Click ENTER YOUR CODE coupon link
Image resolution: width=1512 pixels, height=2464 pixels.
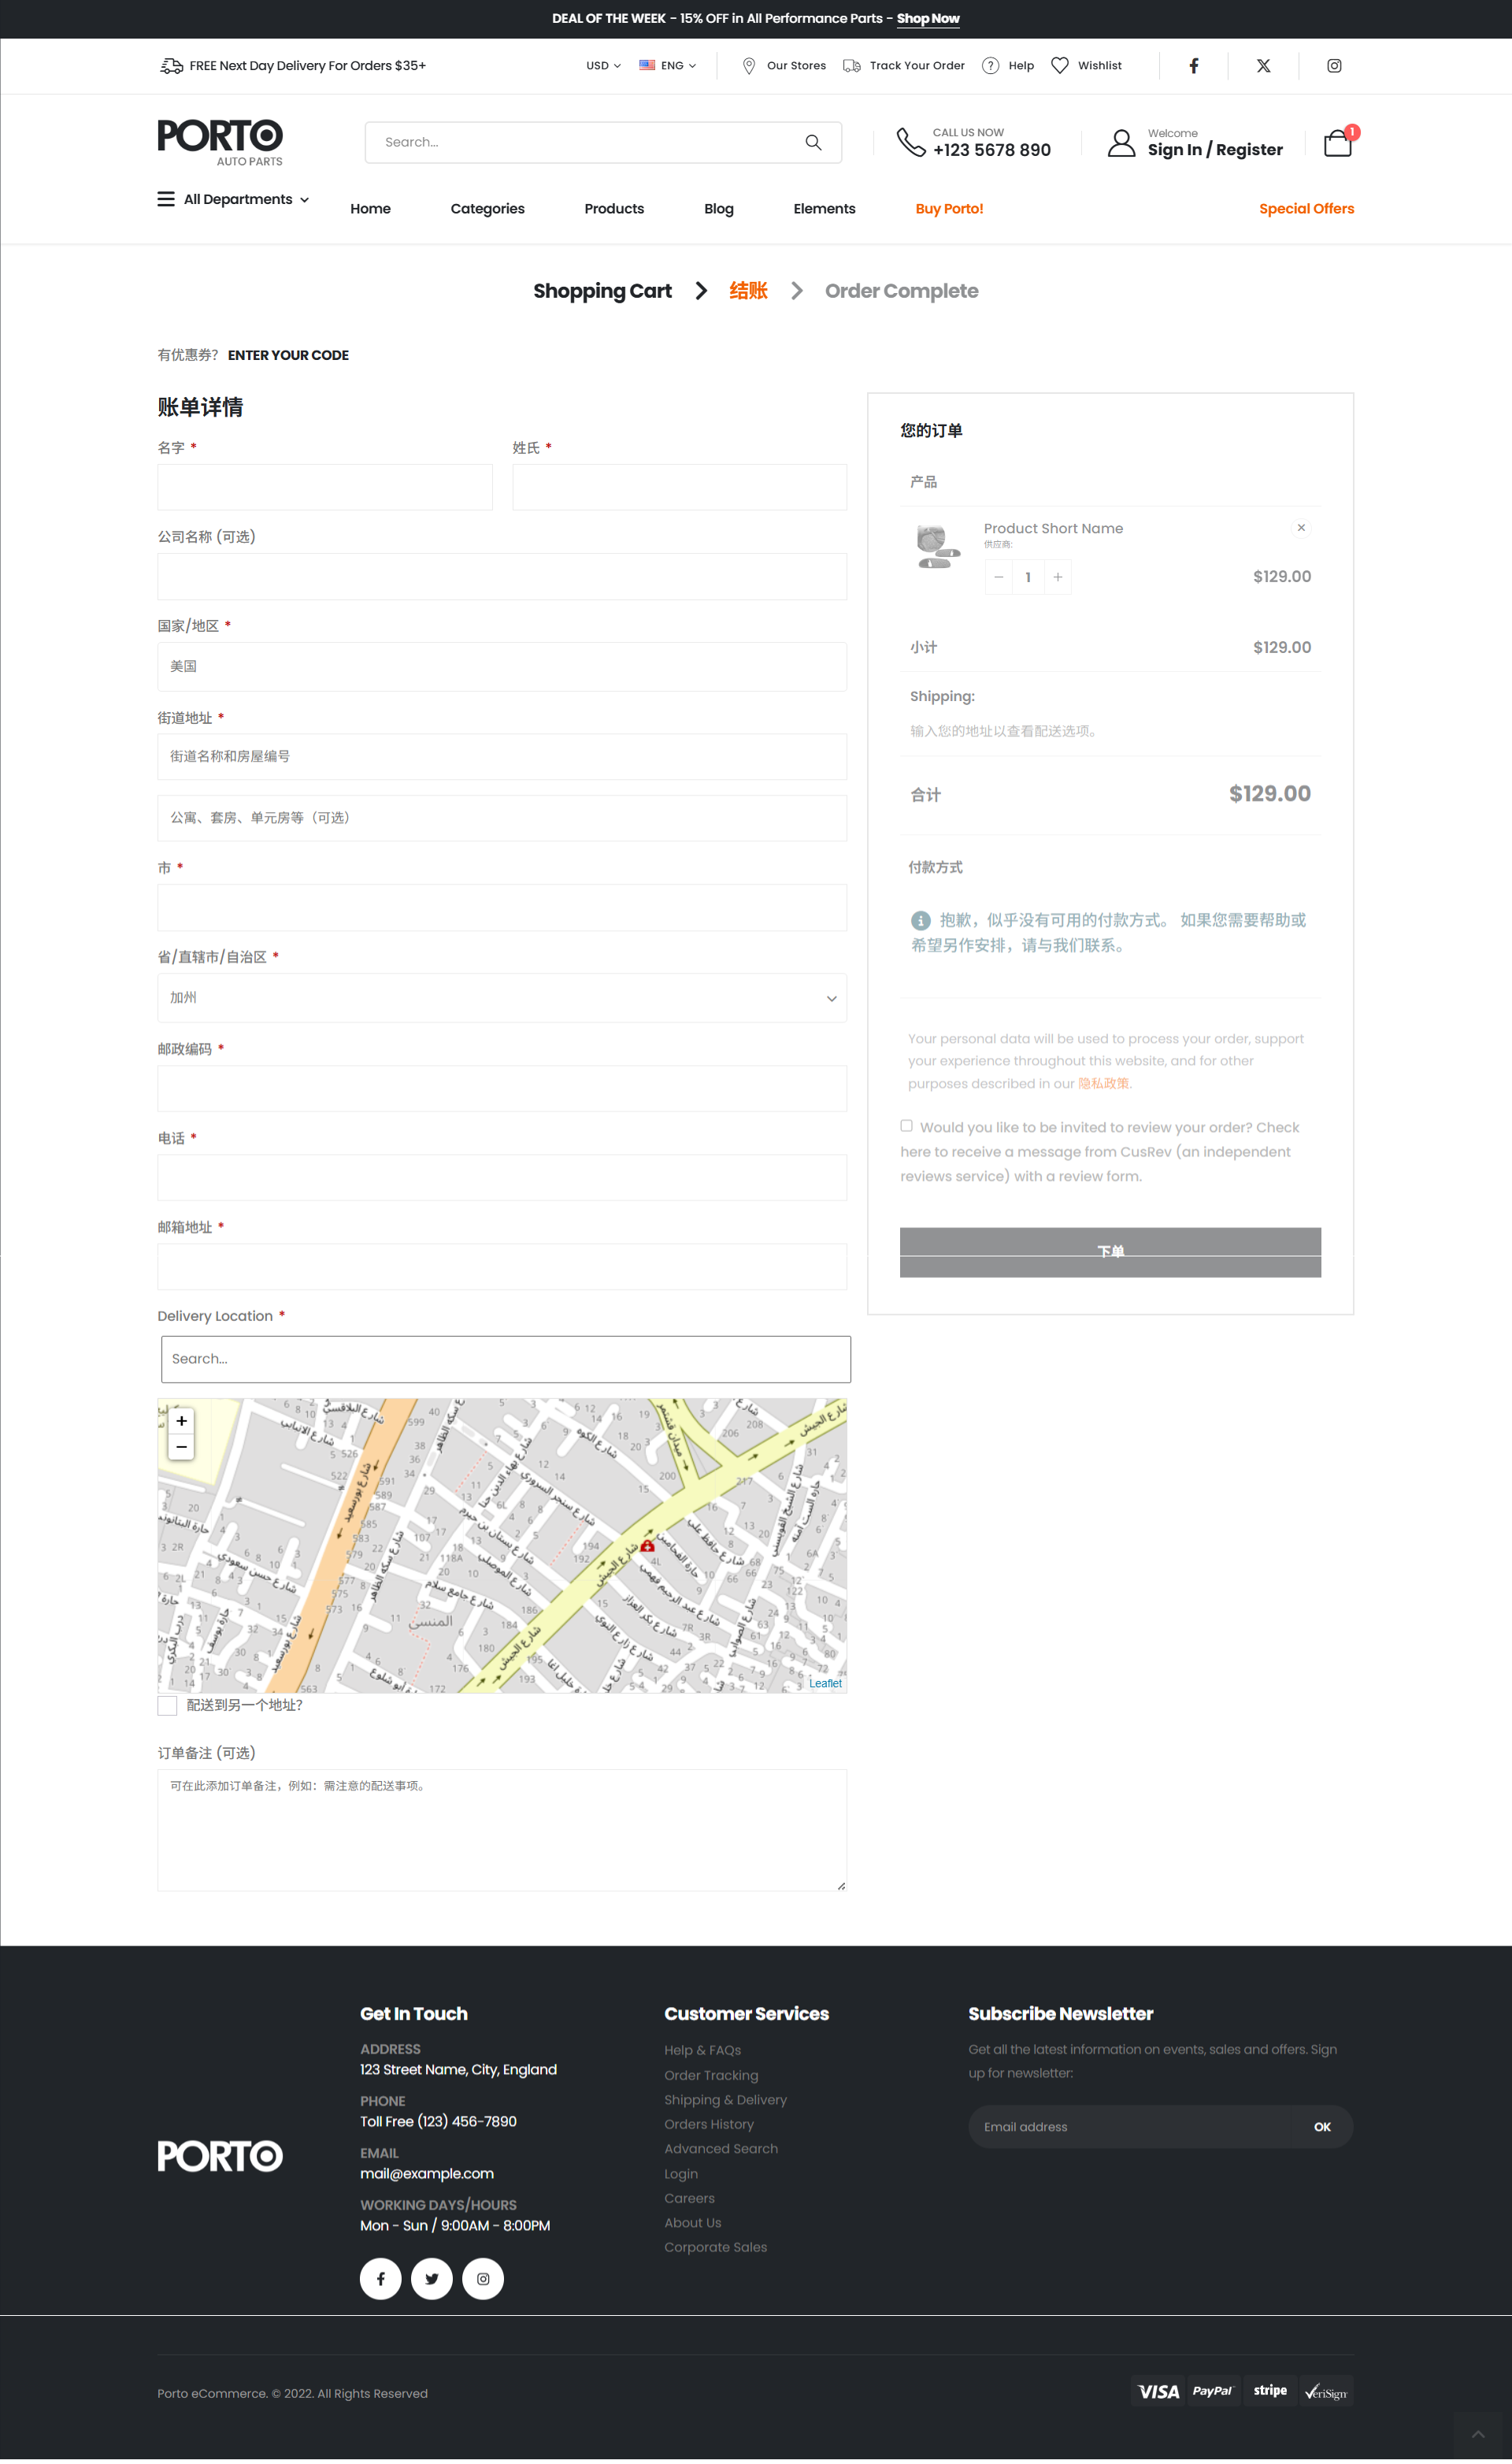click(288, 355)
